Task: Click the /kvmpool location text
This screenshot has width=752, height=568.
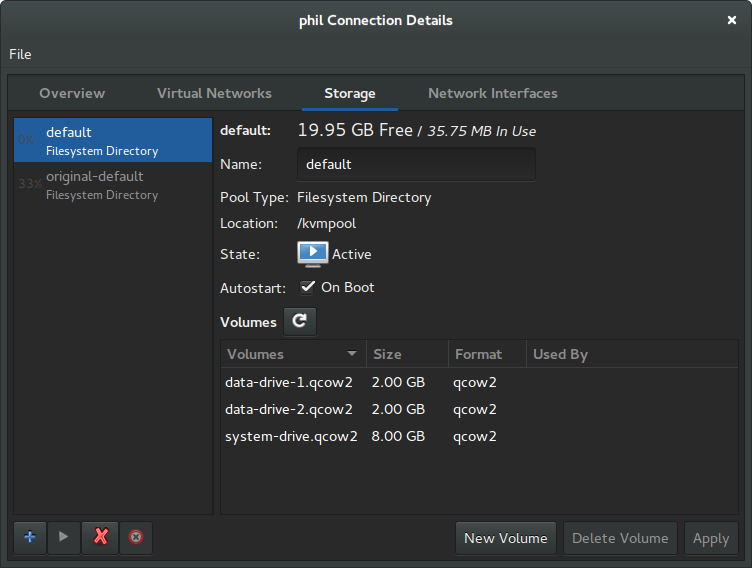Action: (327, 224)
